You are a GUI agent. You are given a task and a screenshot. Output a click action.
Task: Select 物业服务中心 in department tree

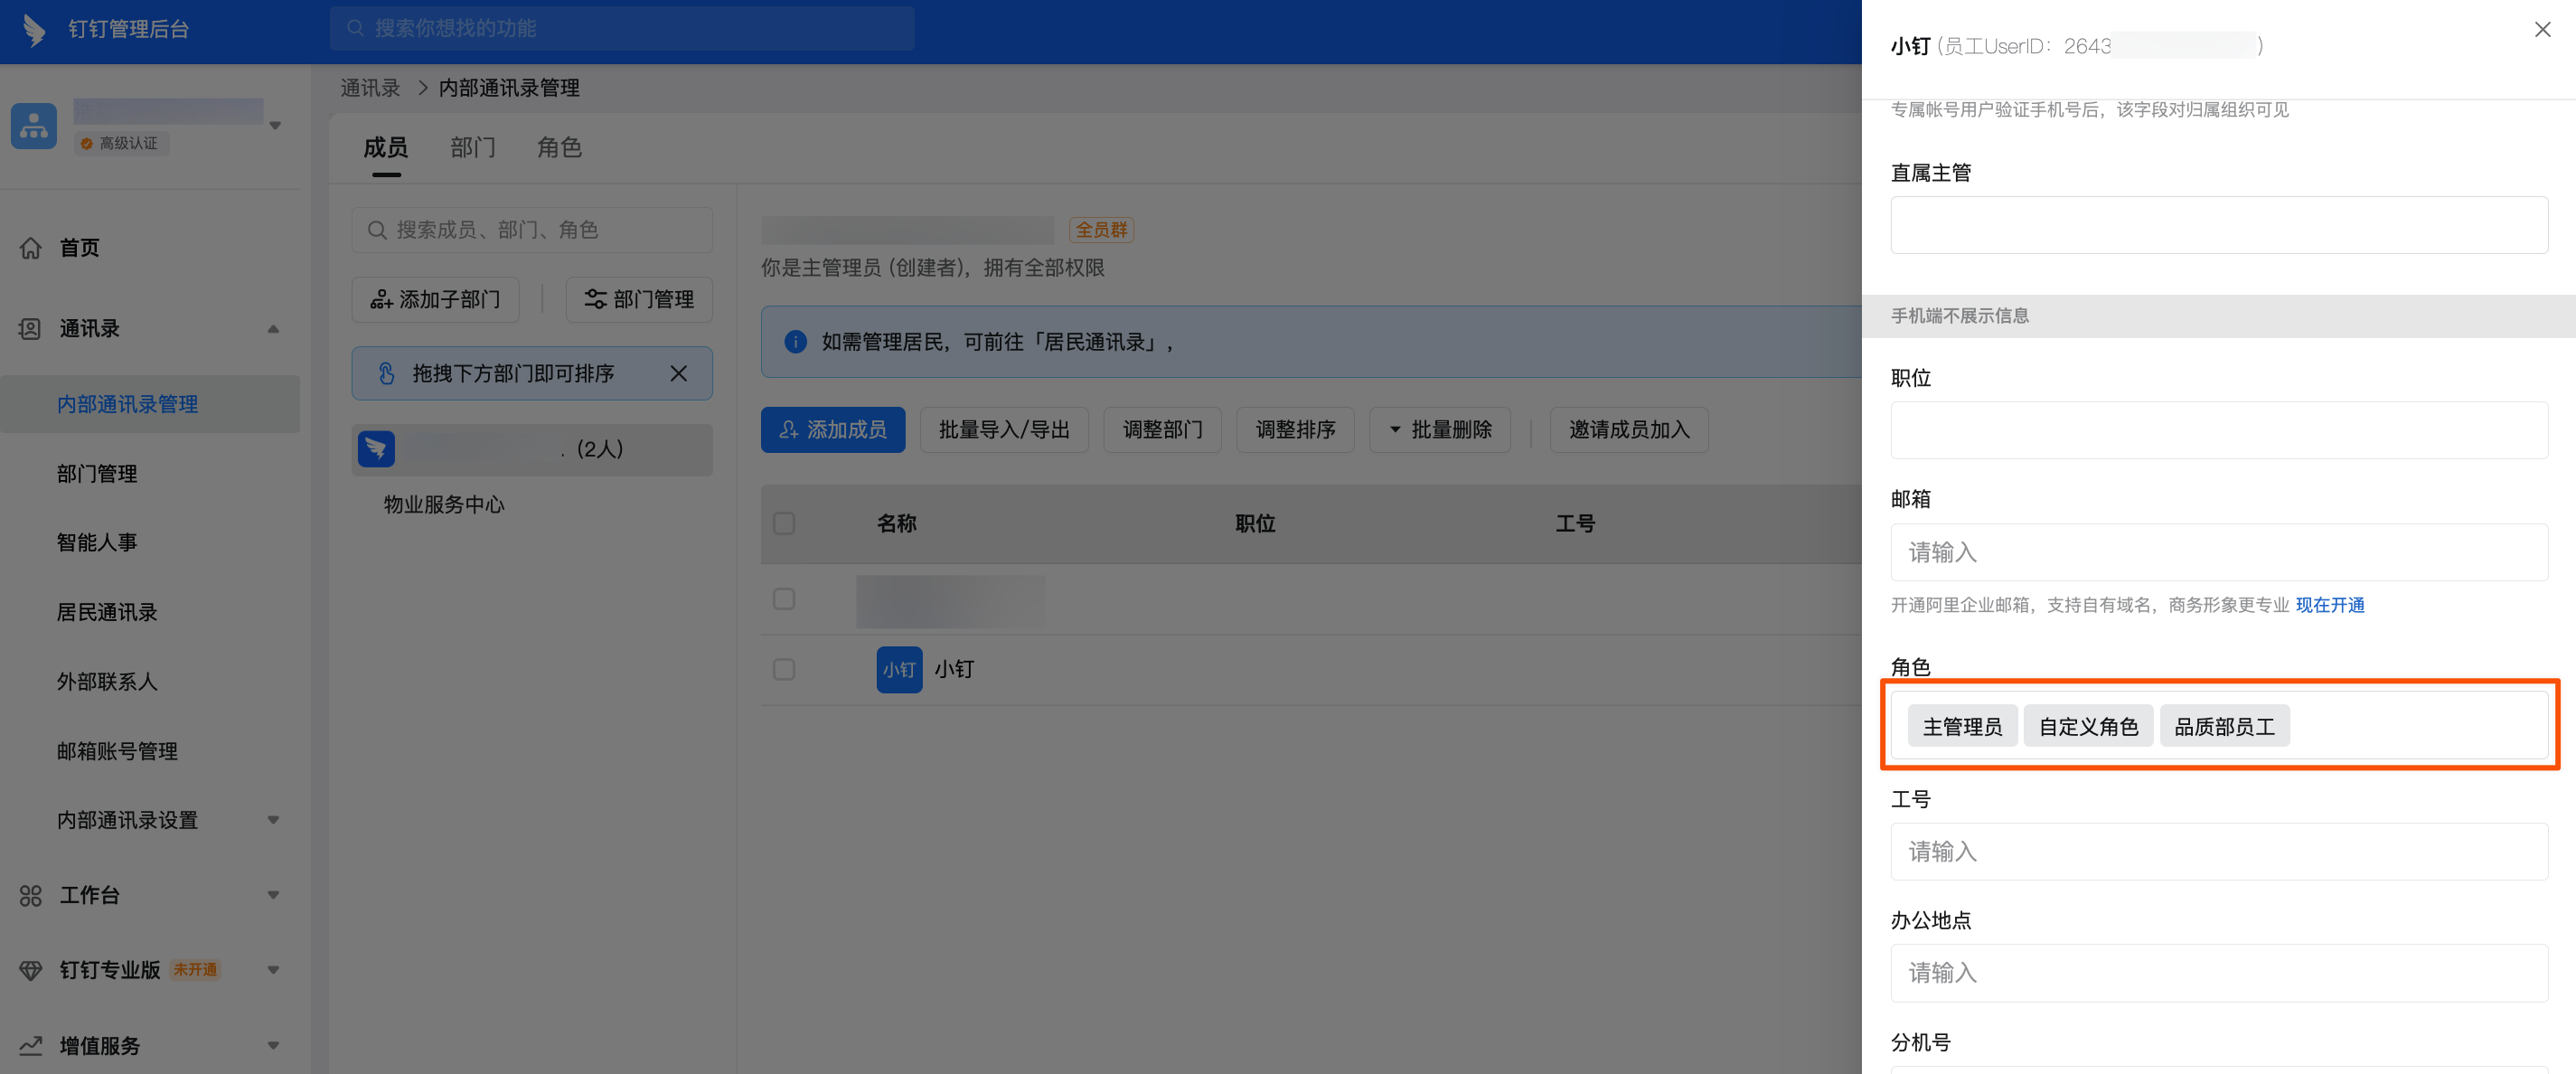point(444,505)
